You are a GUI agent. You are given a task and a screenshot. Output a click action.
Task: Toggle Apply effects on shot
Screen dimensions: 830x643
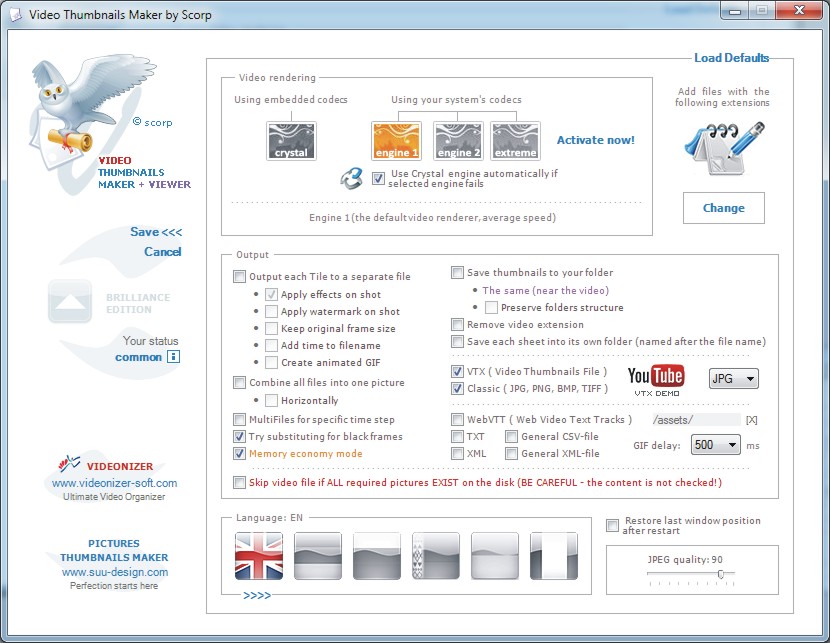pos(271,294)
